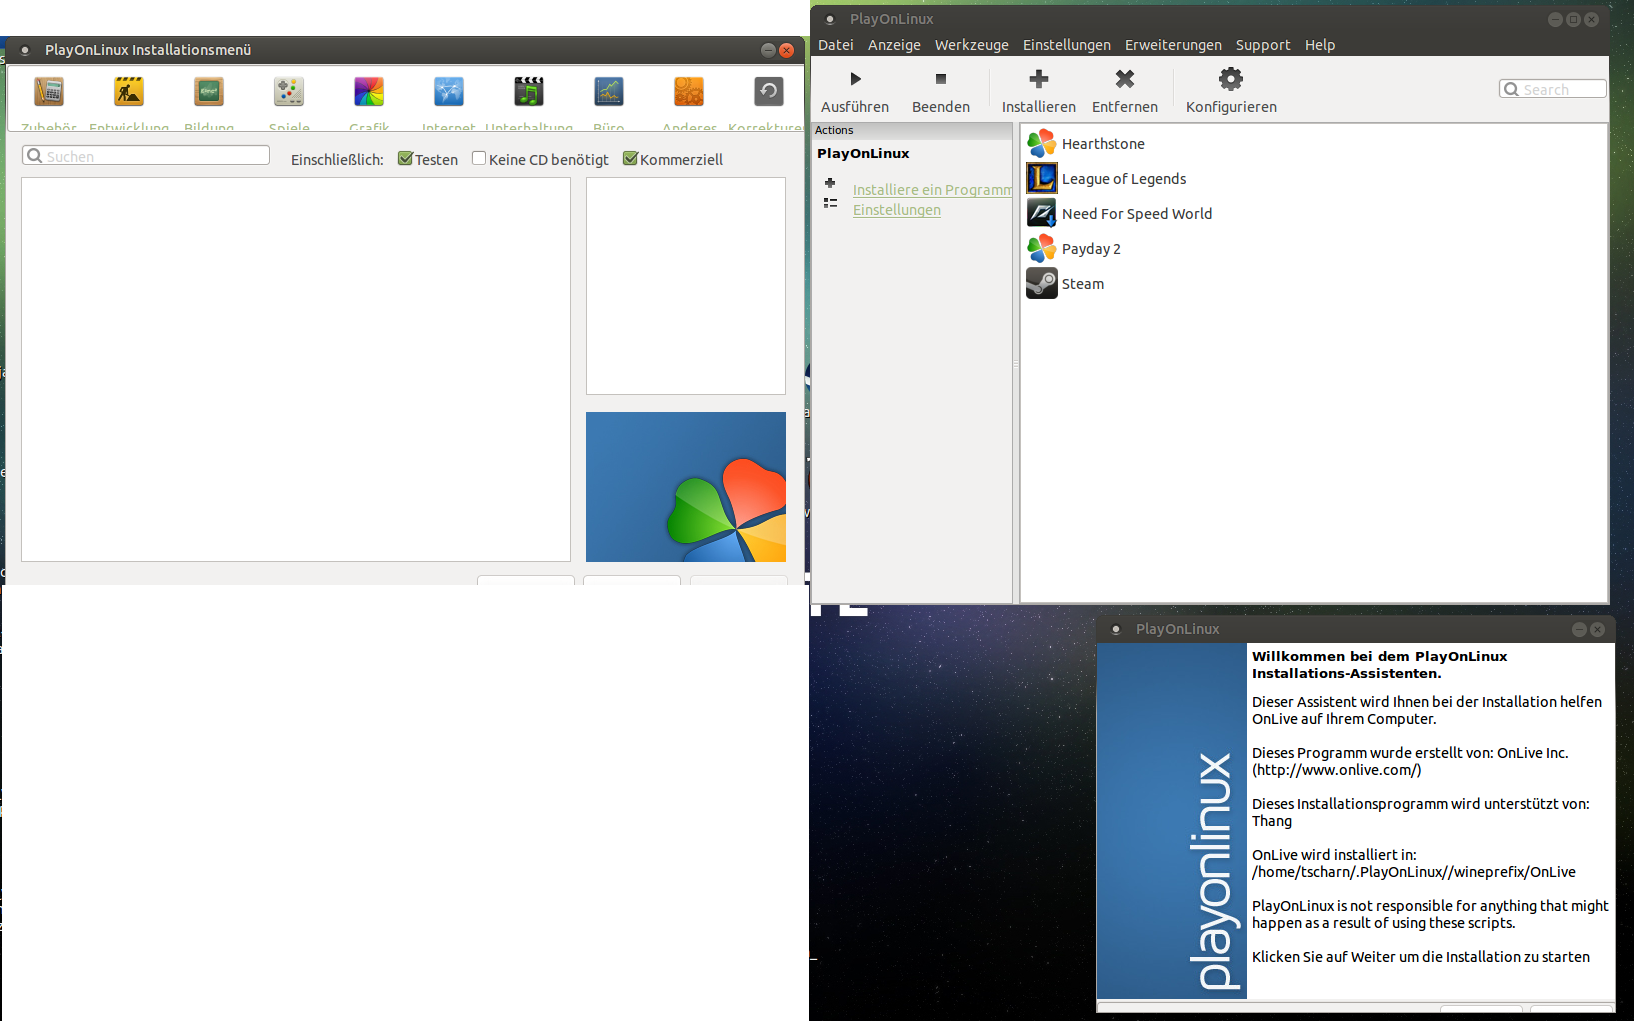Click the Einstellungen link in Actions panel
Image resolution: width=1634 pixels, height=1021 pixels.
[896, 210]
